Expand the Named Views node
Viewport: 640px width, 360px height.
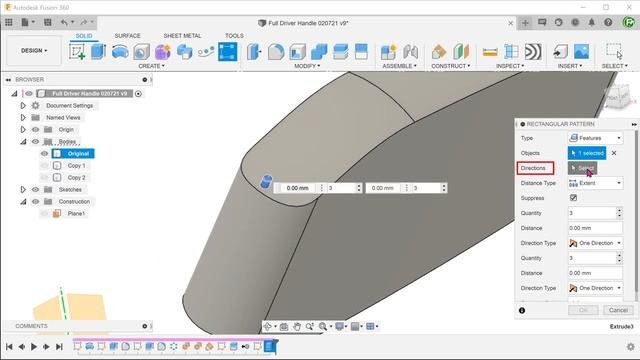23,118
